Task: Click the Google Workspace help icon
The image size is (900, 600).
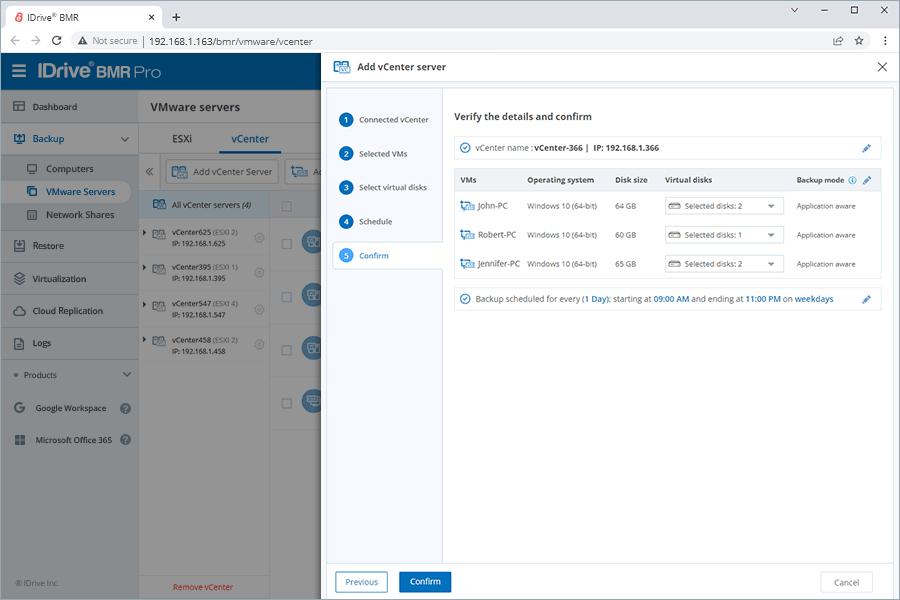Action: pos(124,408)
